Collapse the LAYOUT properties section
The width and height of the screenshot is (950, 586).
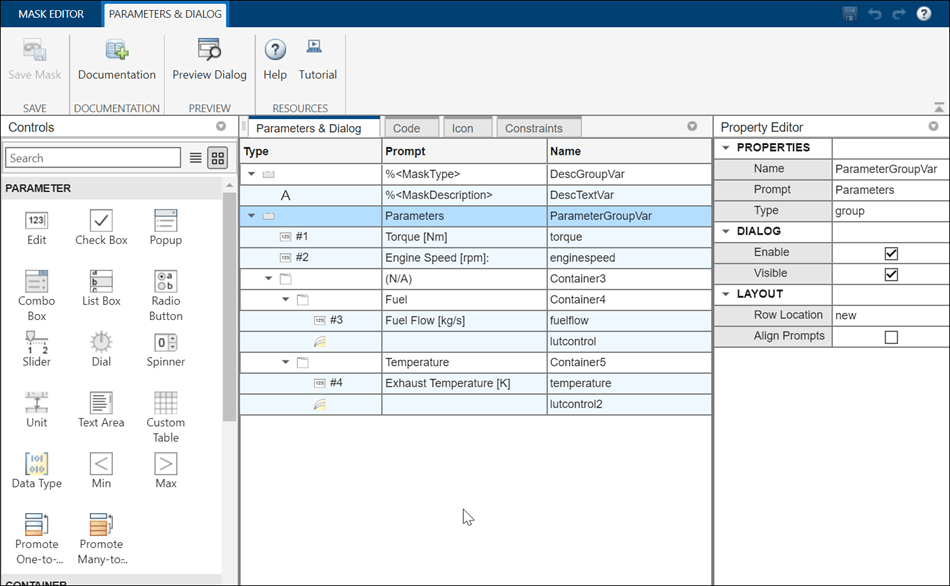click(x=724, y=294)
